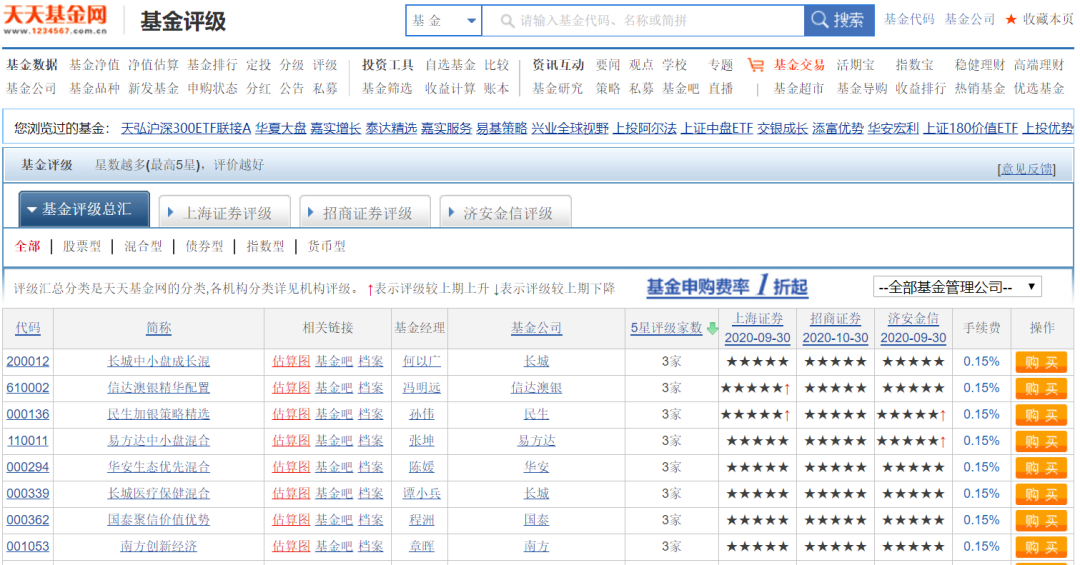
Task: Open fund manager 张坤
Action: (422, 440)
